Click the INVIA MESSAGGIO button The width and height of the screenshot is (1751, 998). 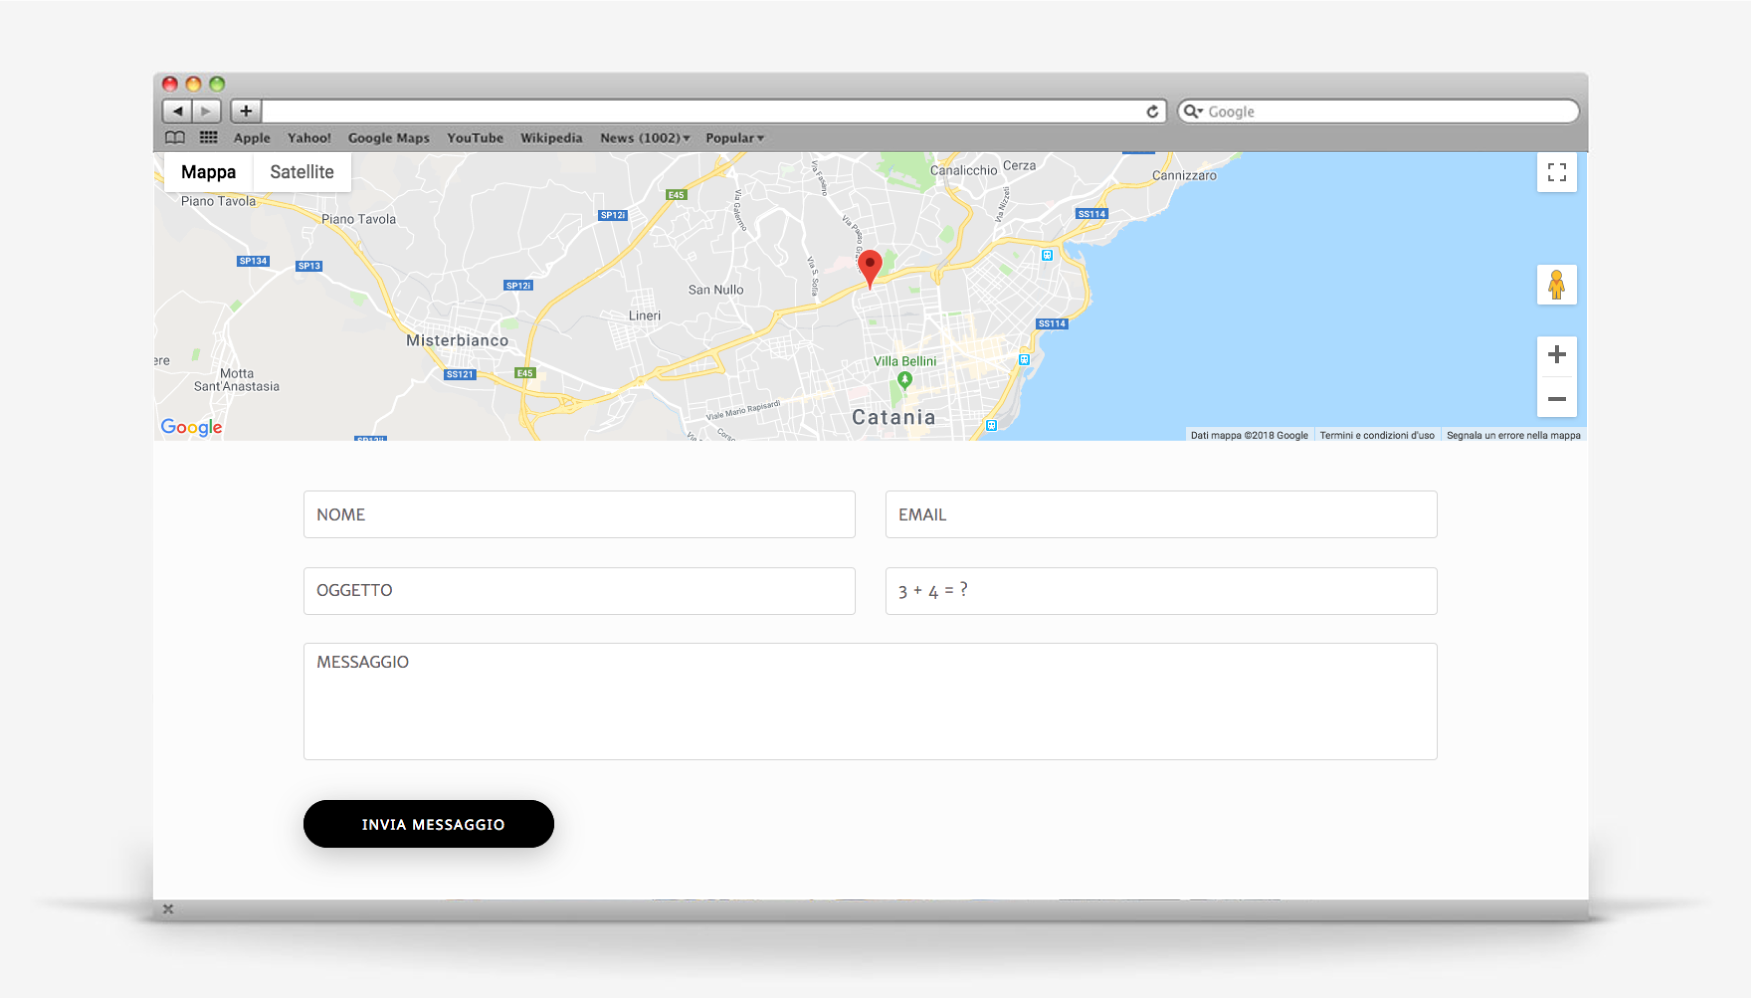[x=429, y=824]
